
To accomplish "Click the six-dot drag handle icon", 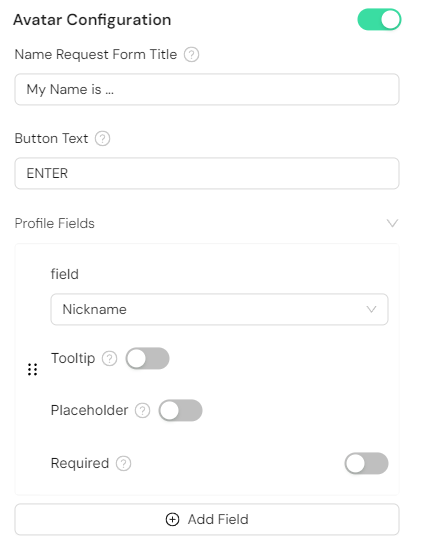I will click(32, 369).
